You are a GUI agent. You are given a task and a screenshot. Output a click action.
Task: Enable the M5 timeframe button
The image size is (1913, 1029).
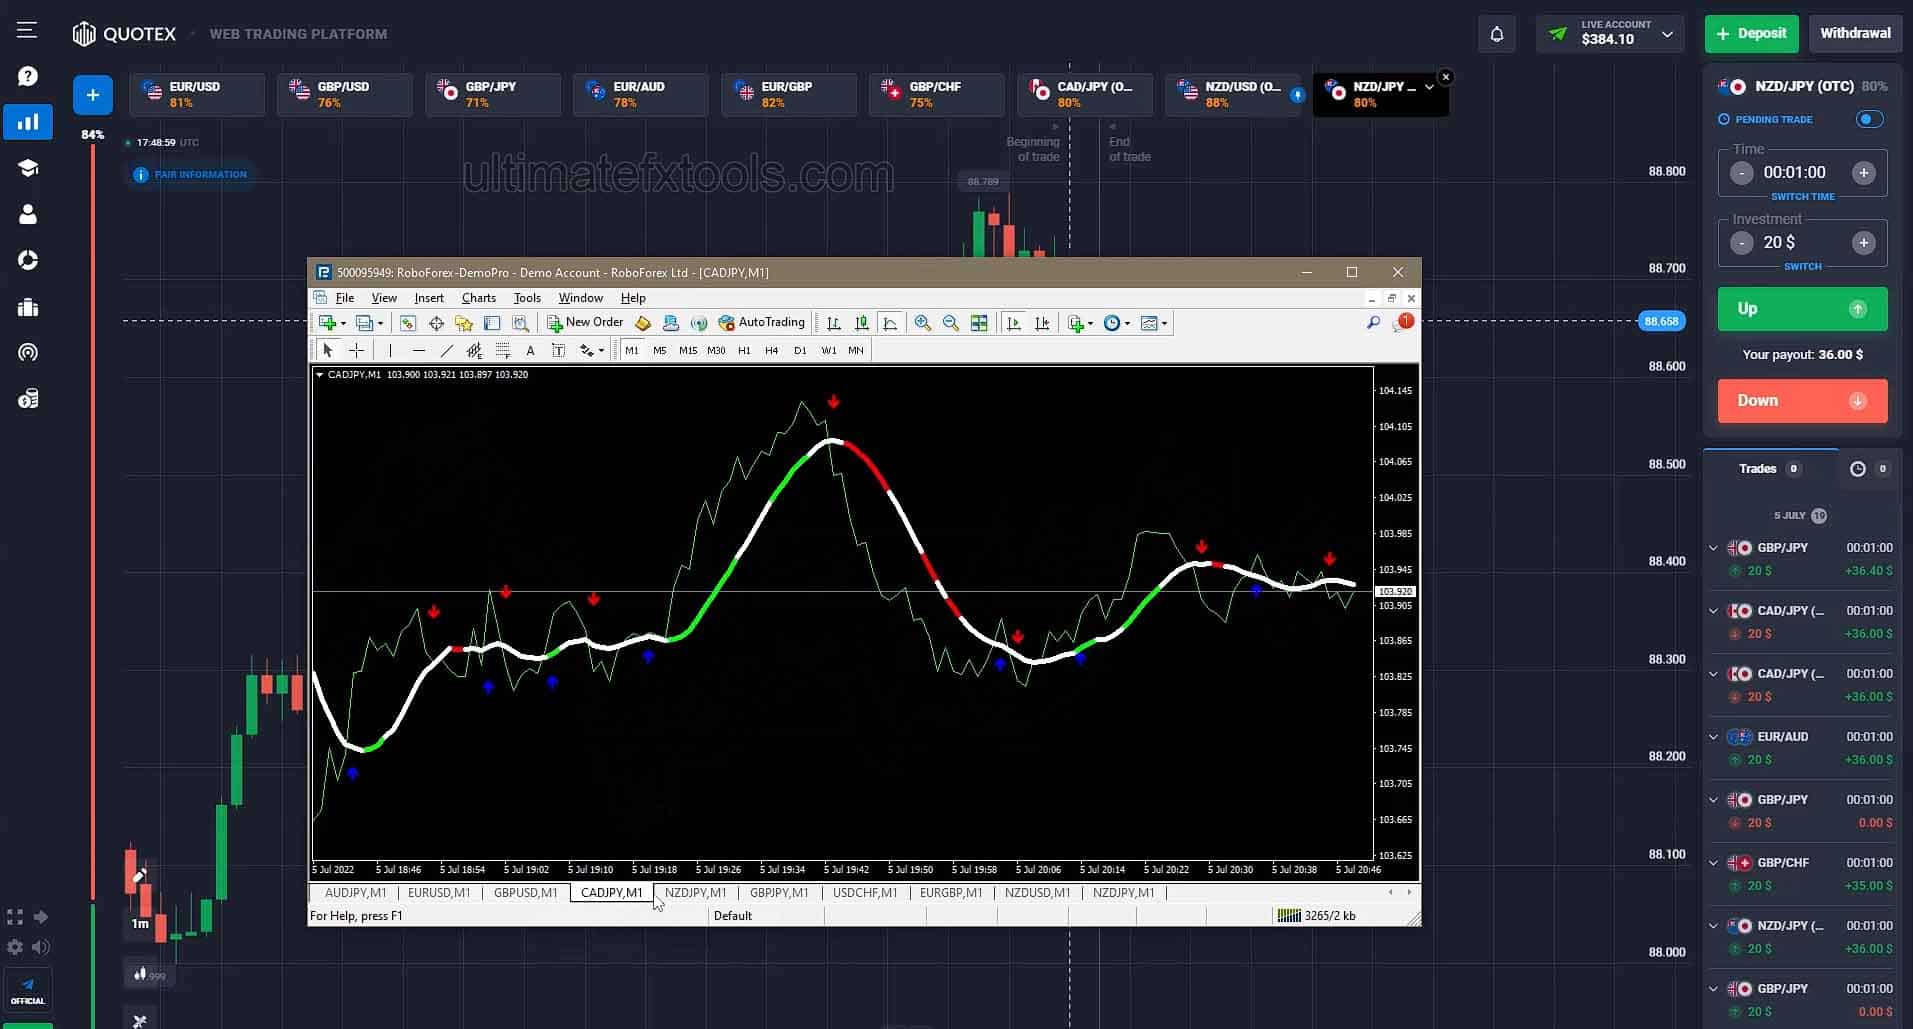(659, 350)
